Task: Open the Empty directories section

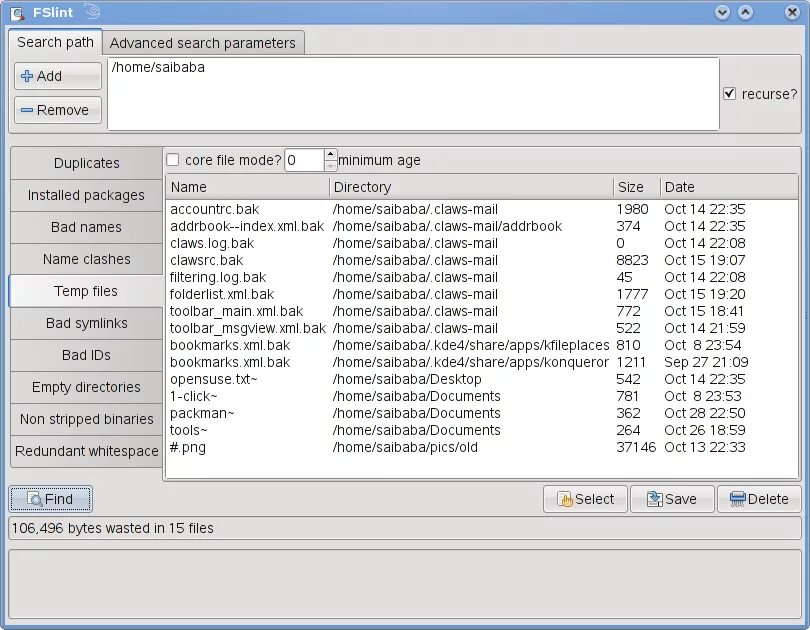Action: 86,387
